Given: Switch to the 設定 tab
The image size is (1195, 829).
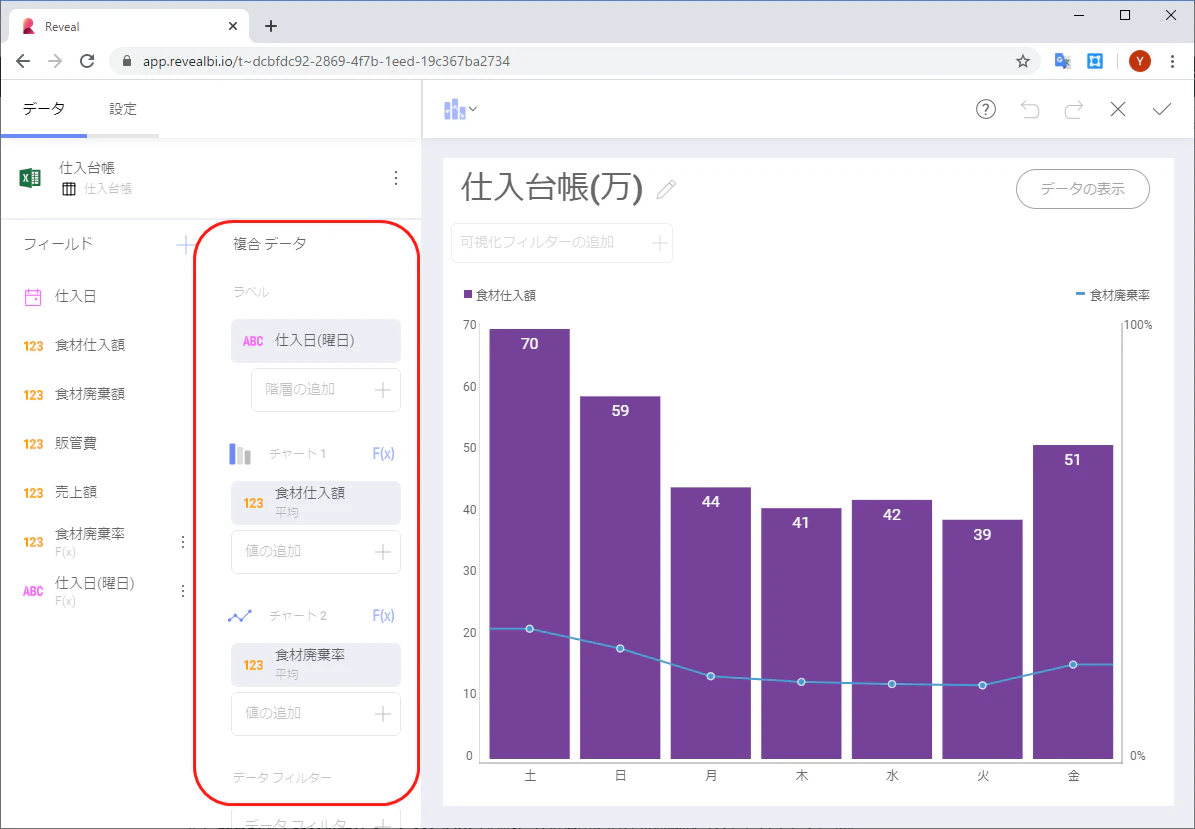Looking at the screenshot, I should (x=123, y=110).
